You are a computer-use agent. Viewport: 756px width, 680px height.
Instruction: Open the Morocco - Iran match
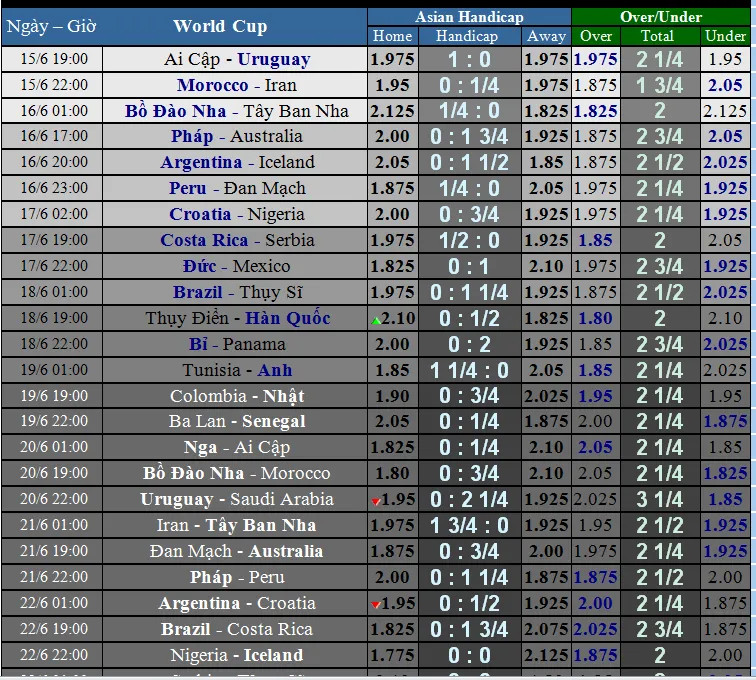tap(237, 85)
